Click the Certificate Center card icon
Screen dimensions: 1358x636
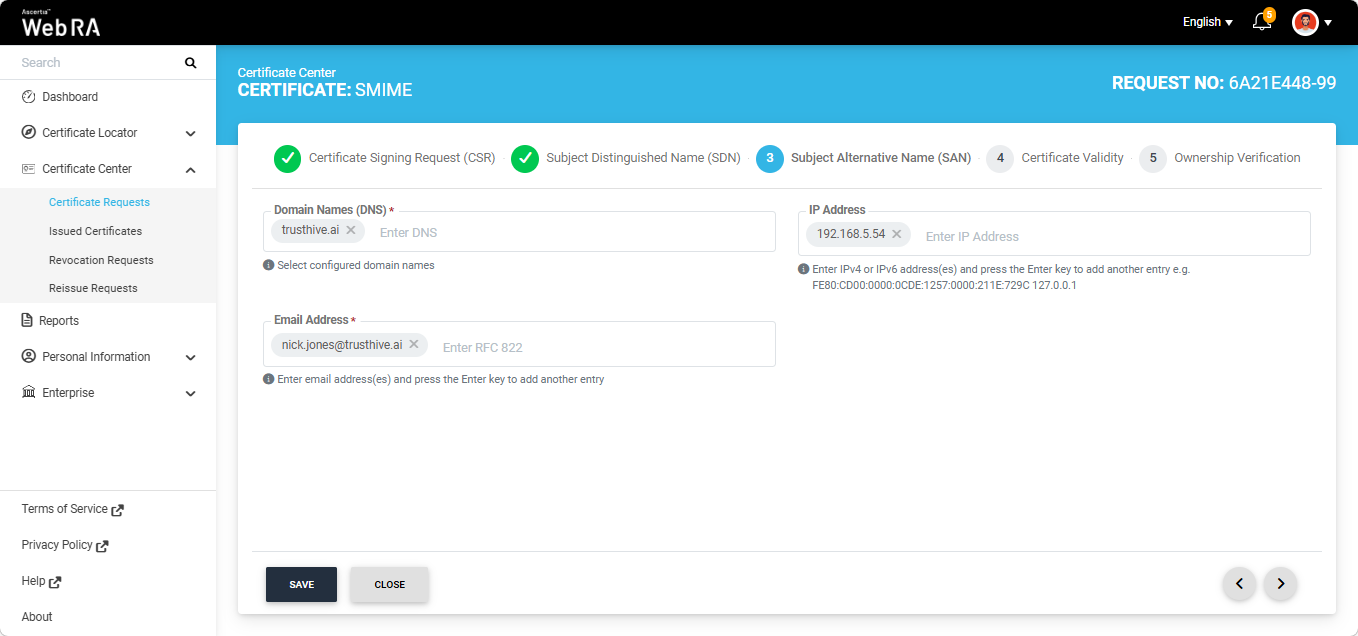29,169
